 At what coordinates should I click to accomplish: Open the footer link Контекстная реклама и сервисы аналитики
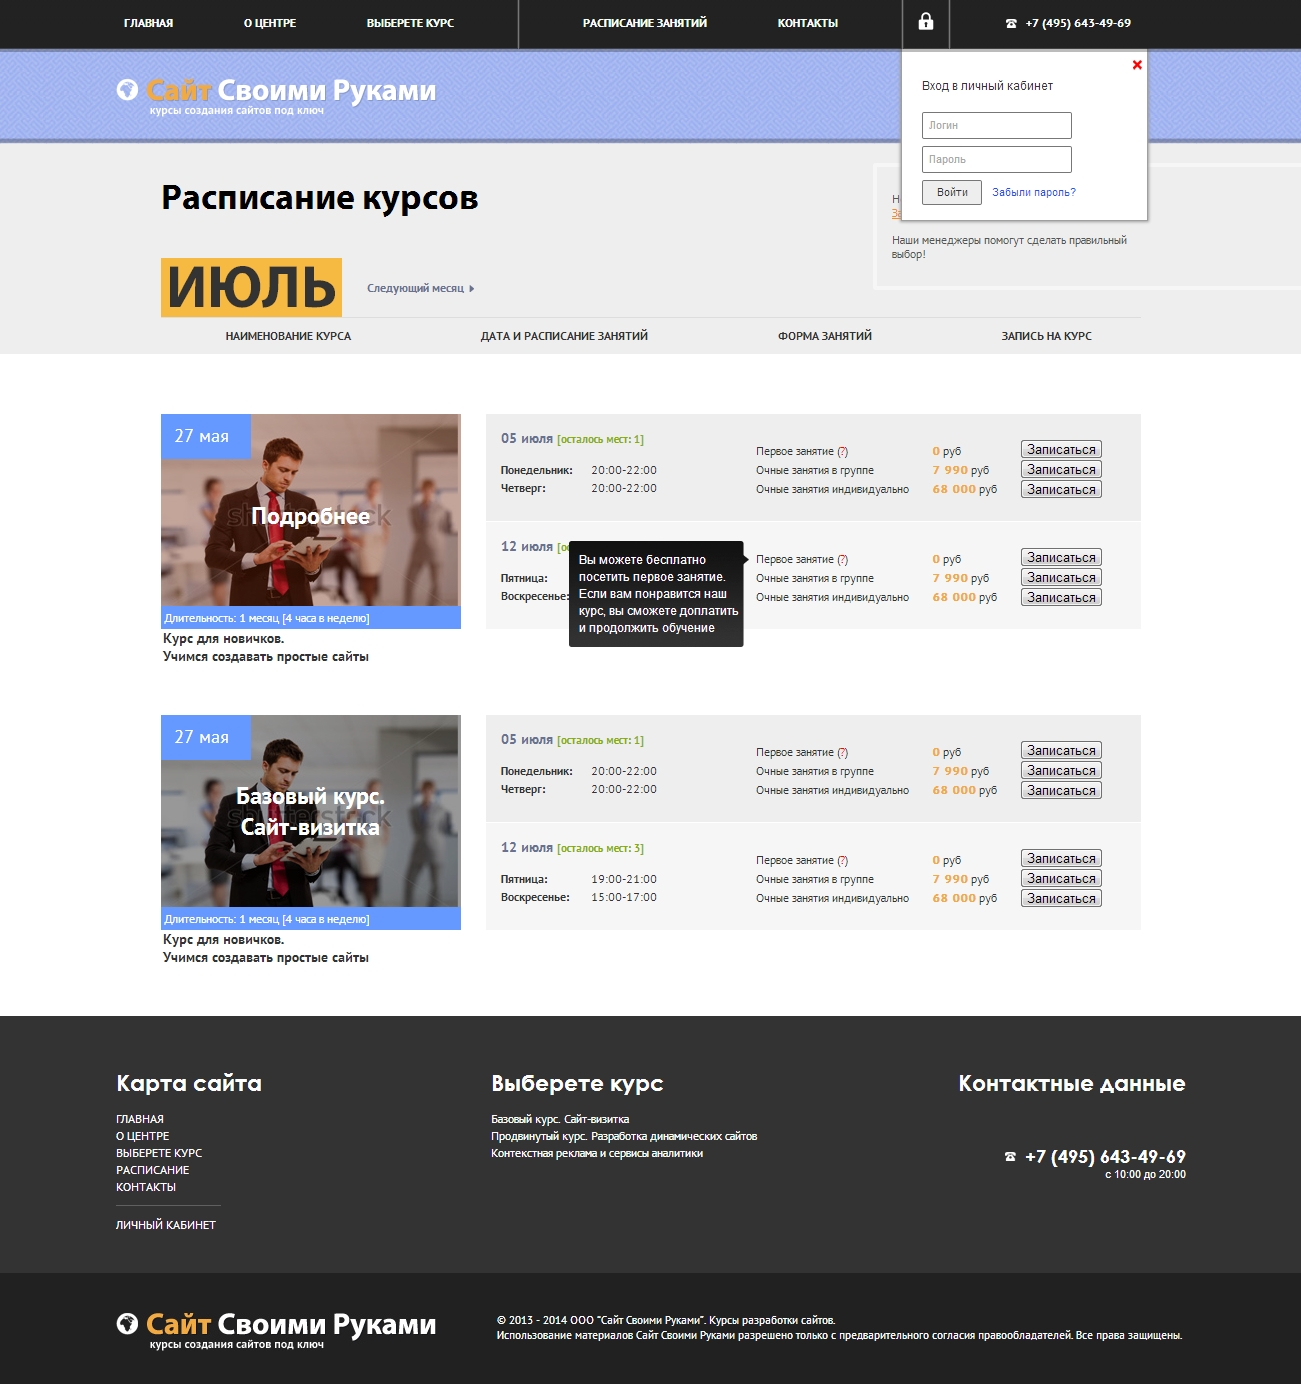click(x=597, y=1153)
